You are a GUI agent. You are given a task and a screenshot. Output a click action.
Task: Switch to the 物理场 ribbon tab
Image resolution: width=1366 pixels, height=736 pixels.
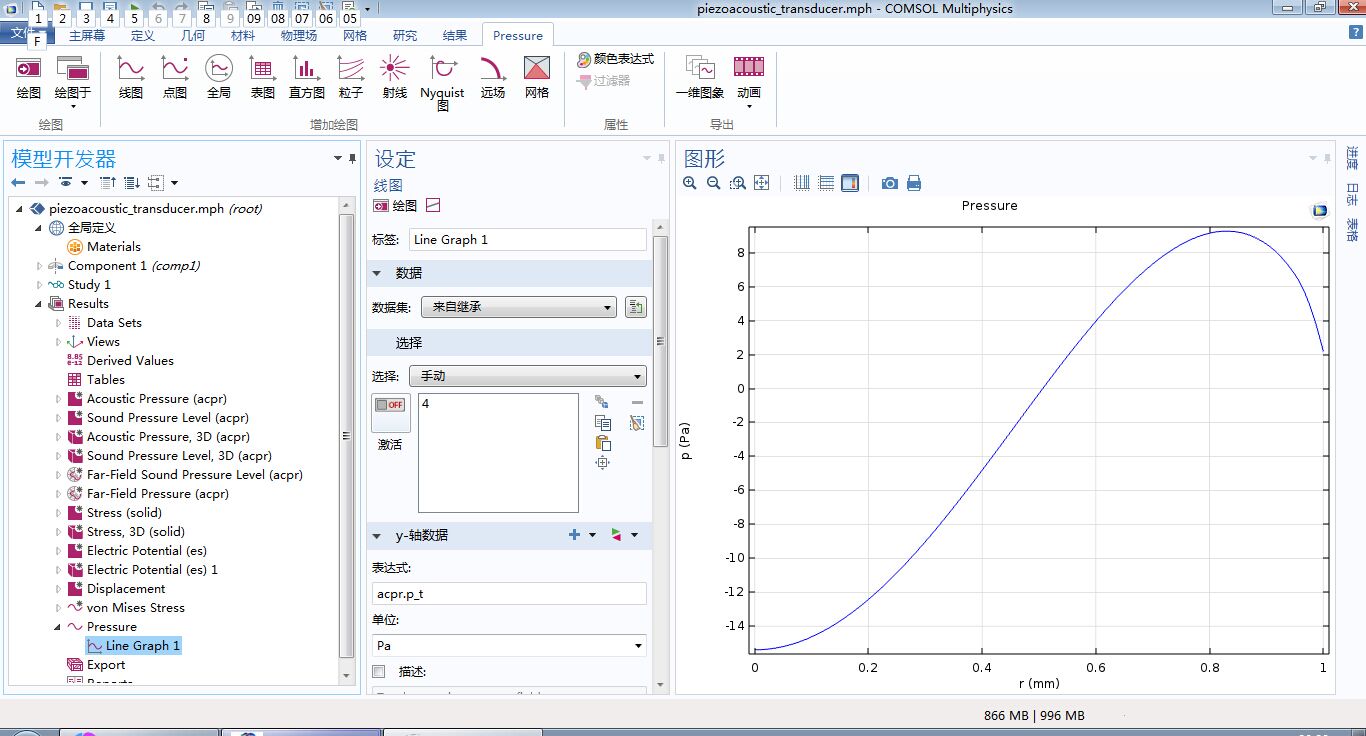click(x=299, y=35)
